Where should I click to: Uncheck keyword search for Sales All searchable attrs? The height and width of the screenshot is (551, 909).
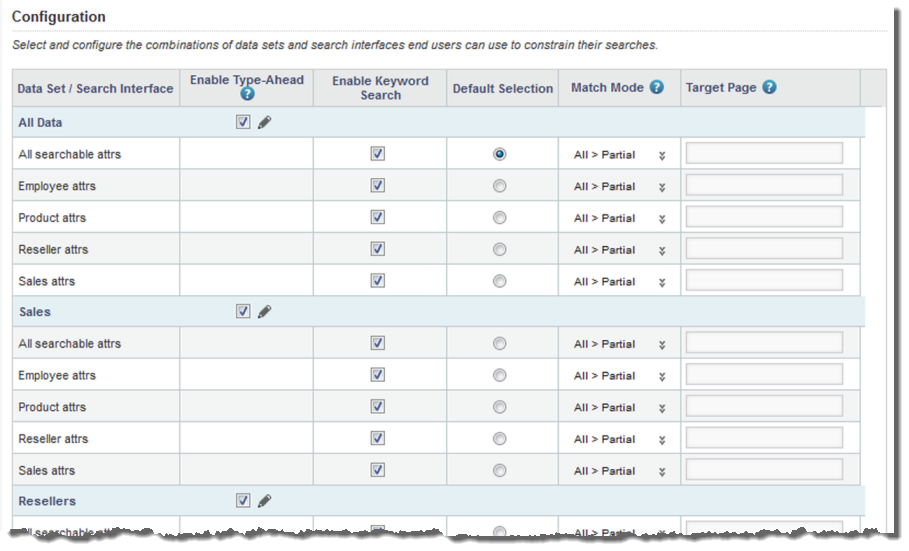pos(377,343)
